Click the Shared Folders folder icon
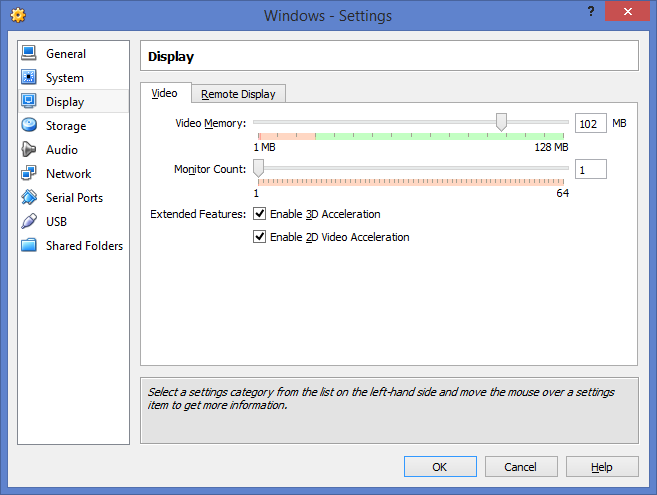 [x=28, y=245]
